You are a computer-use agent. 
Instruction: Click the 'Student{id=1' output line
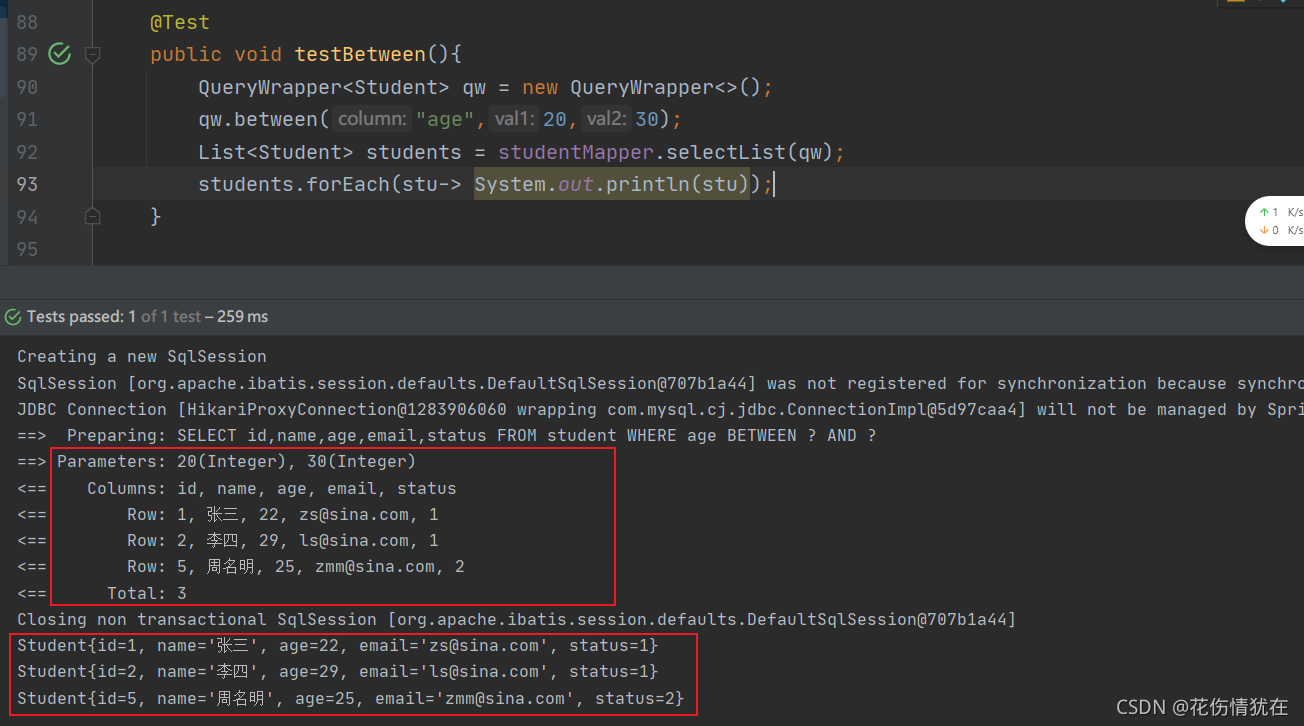(x=338, y=646)
